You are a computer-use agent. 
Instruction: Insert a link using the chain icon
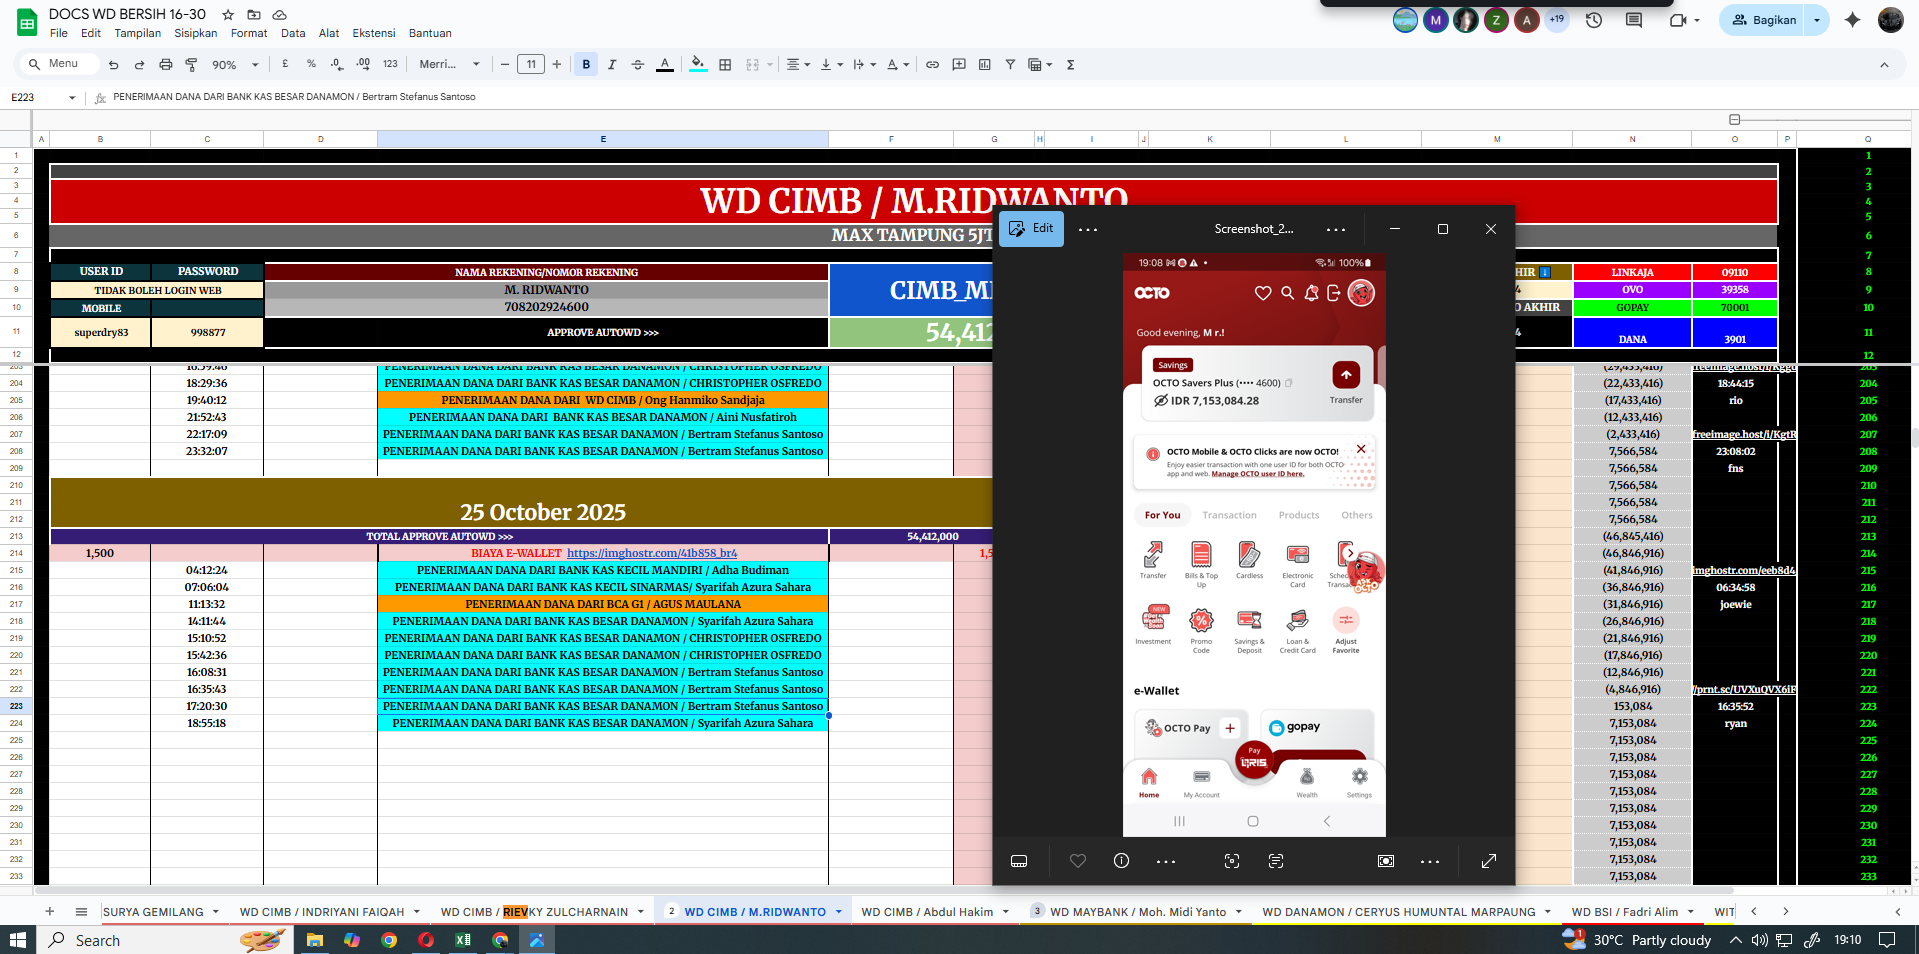932,65
